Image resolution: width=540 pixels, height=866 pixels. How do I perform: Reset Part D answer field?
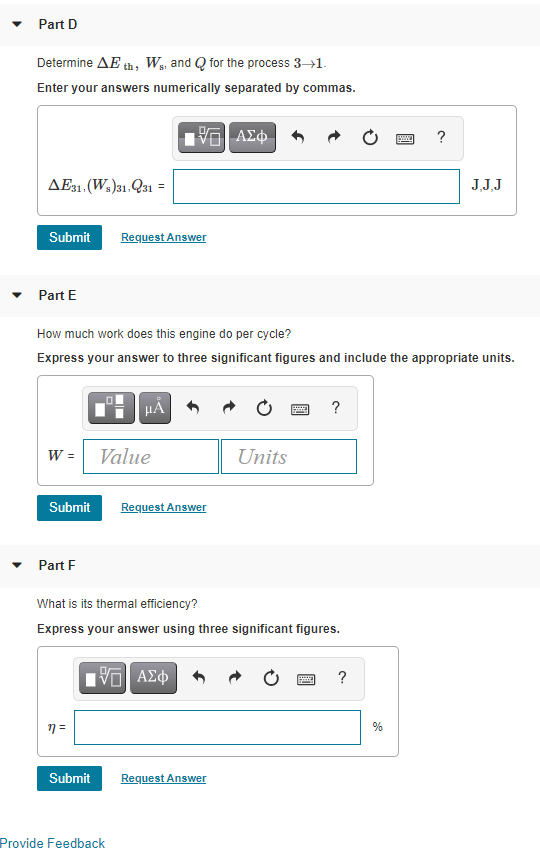click(x=370, y=137)
